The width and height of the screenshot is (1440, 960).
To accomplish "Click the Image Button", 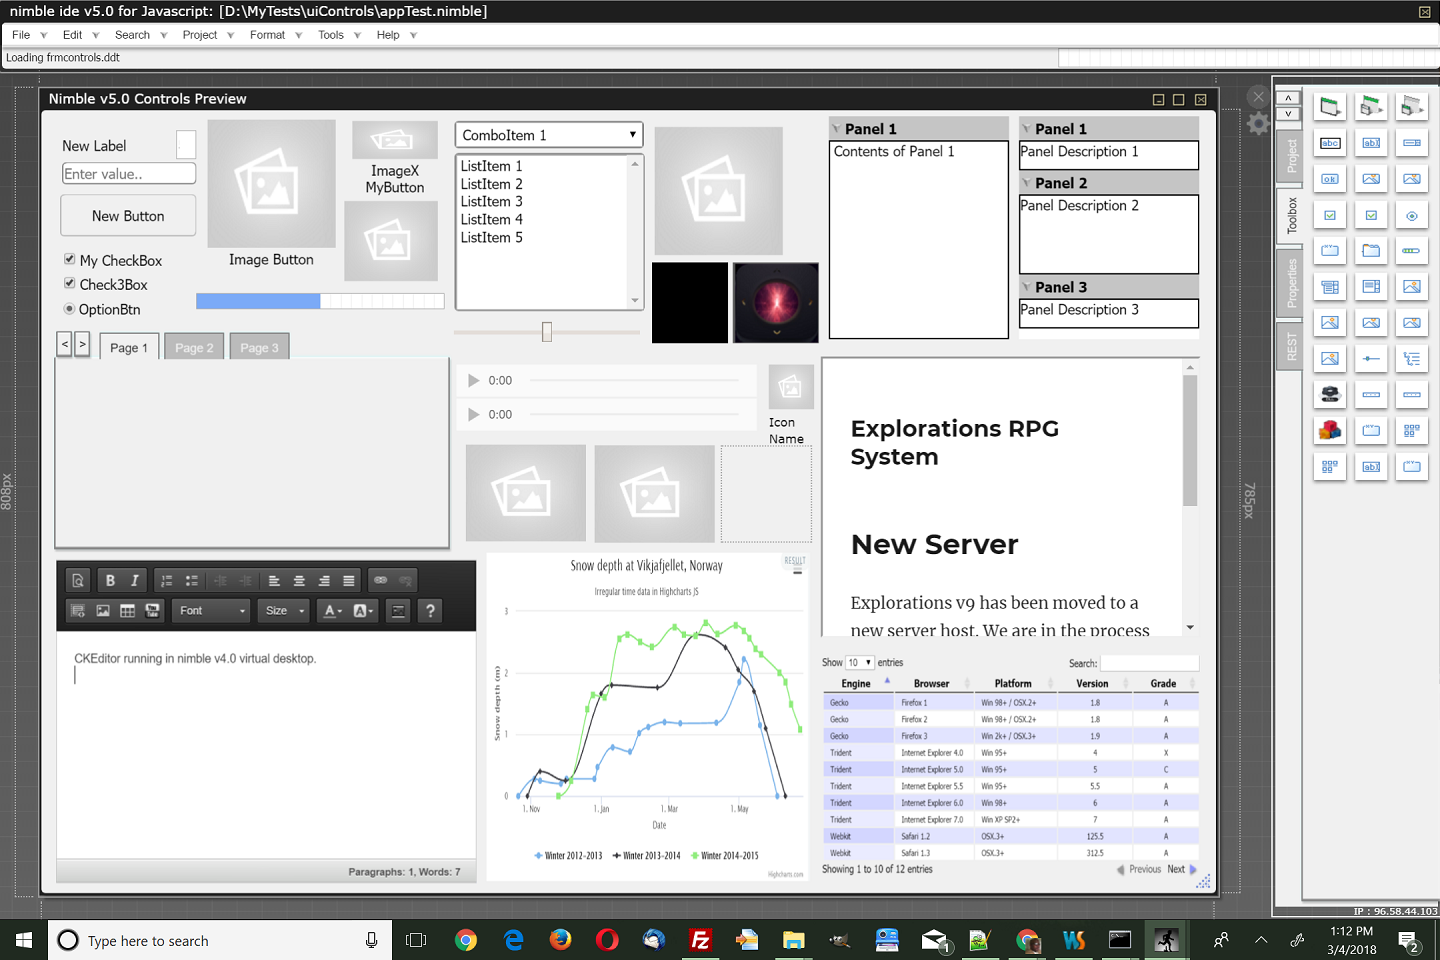I will pos(271,196).
